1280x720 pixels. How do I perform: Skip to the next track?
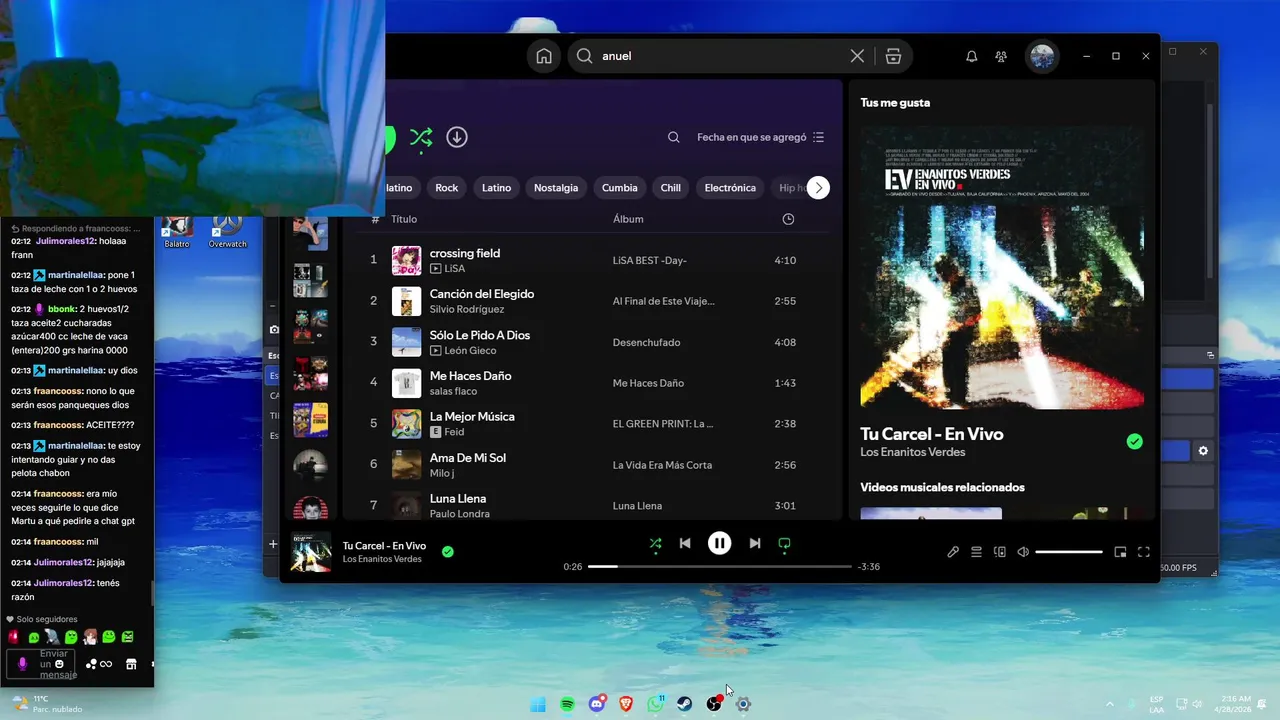[x=755, y=543]
